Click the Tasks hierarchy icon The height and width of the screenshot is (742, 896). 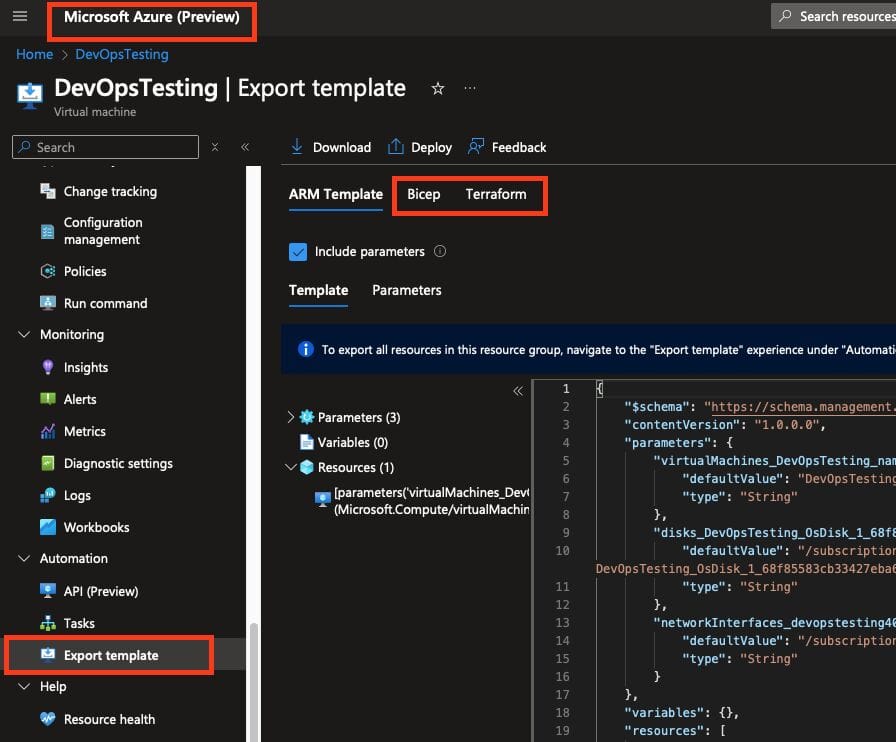(x=48, y=623)
